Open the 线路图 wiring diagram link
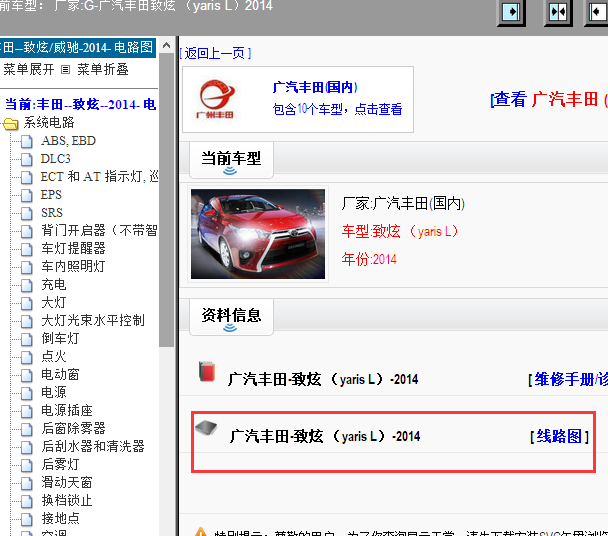The image size is (608, 536). (559, 436)
